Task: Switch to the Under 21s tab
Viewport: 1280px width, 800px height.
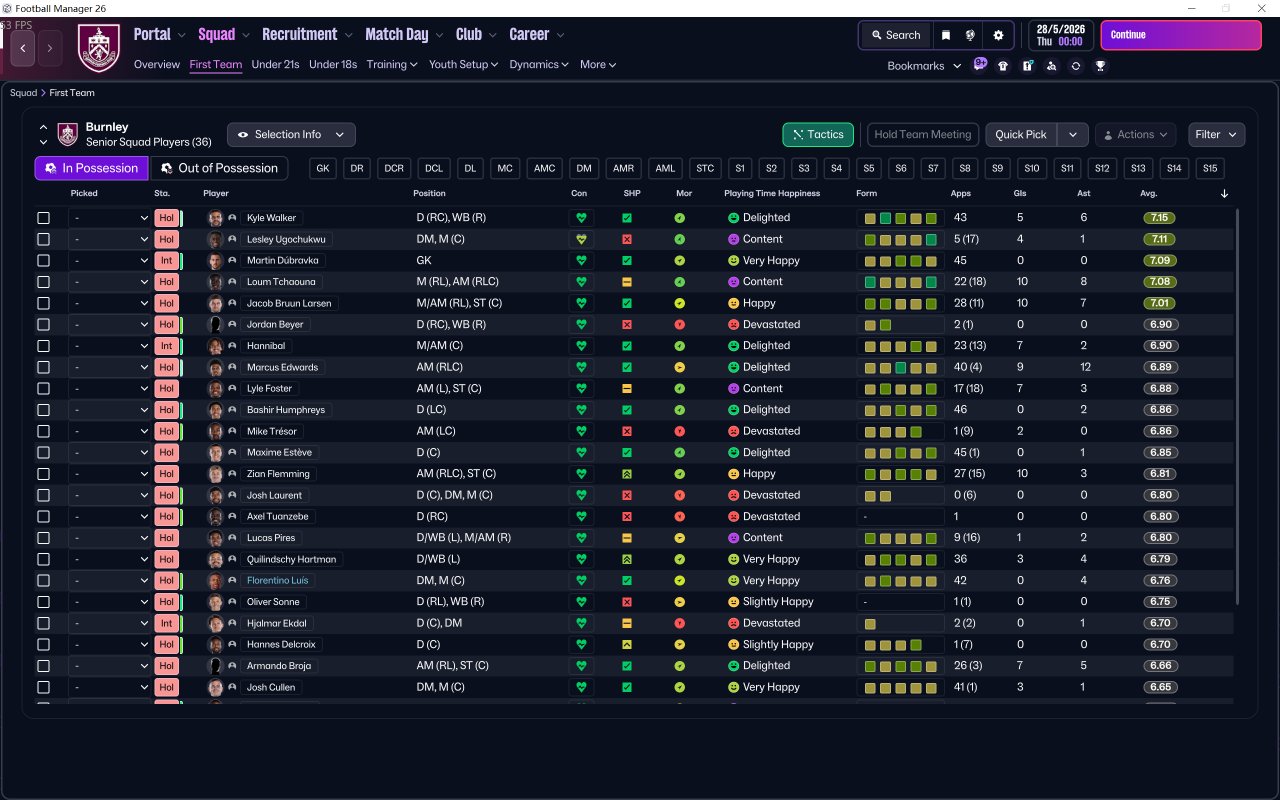Action: tap(275, 64)
